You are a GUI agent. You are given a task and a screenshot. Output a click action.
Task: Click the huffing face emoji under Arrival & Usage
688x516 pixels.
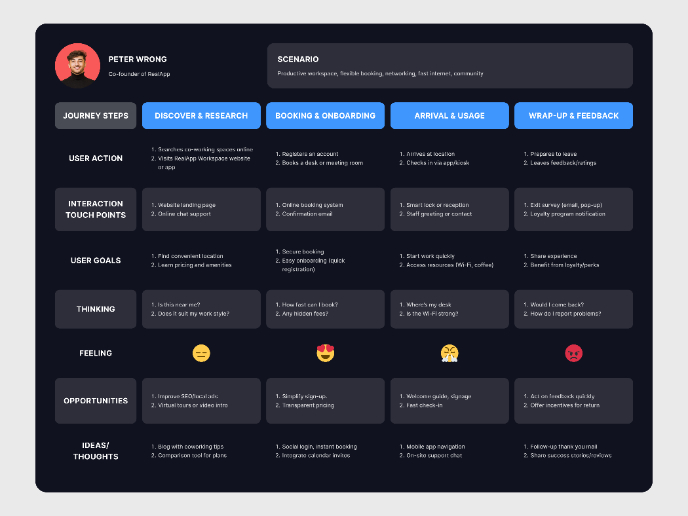click(x=449, y=353)
